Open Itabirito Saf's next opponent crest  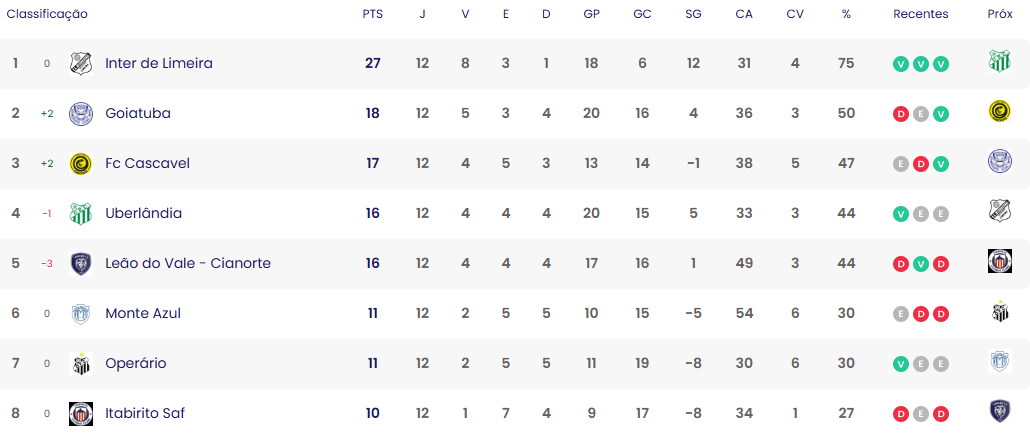(x=1000, y=411)
